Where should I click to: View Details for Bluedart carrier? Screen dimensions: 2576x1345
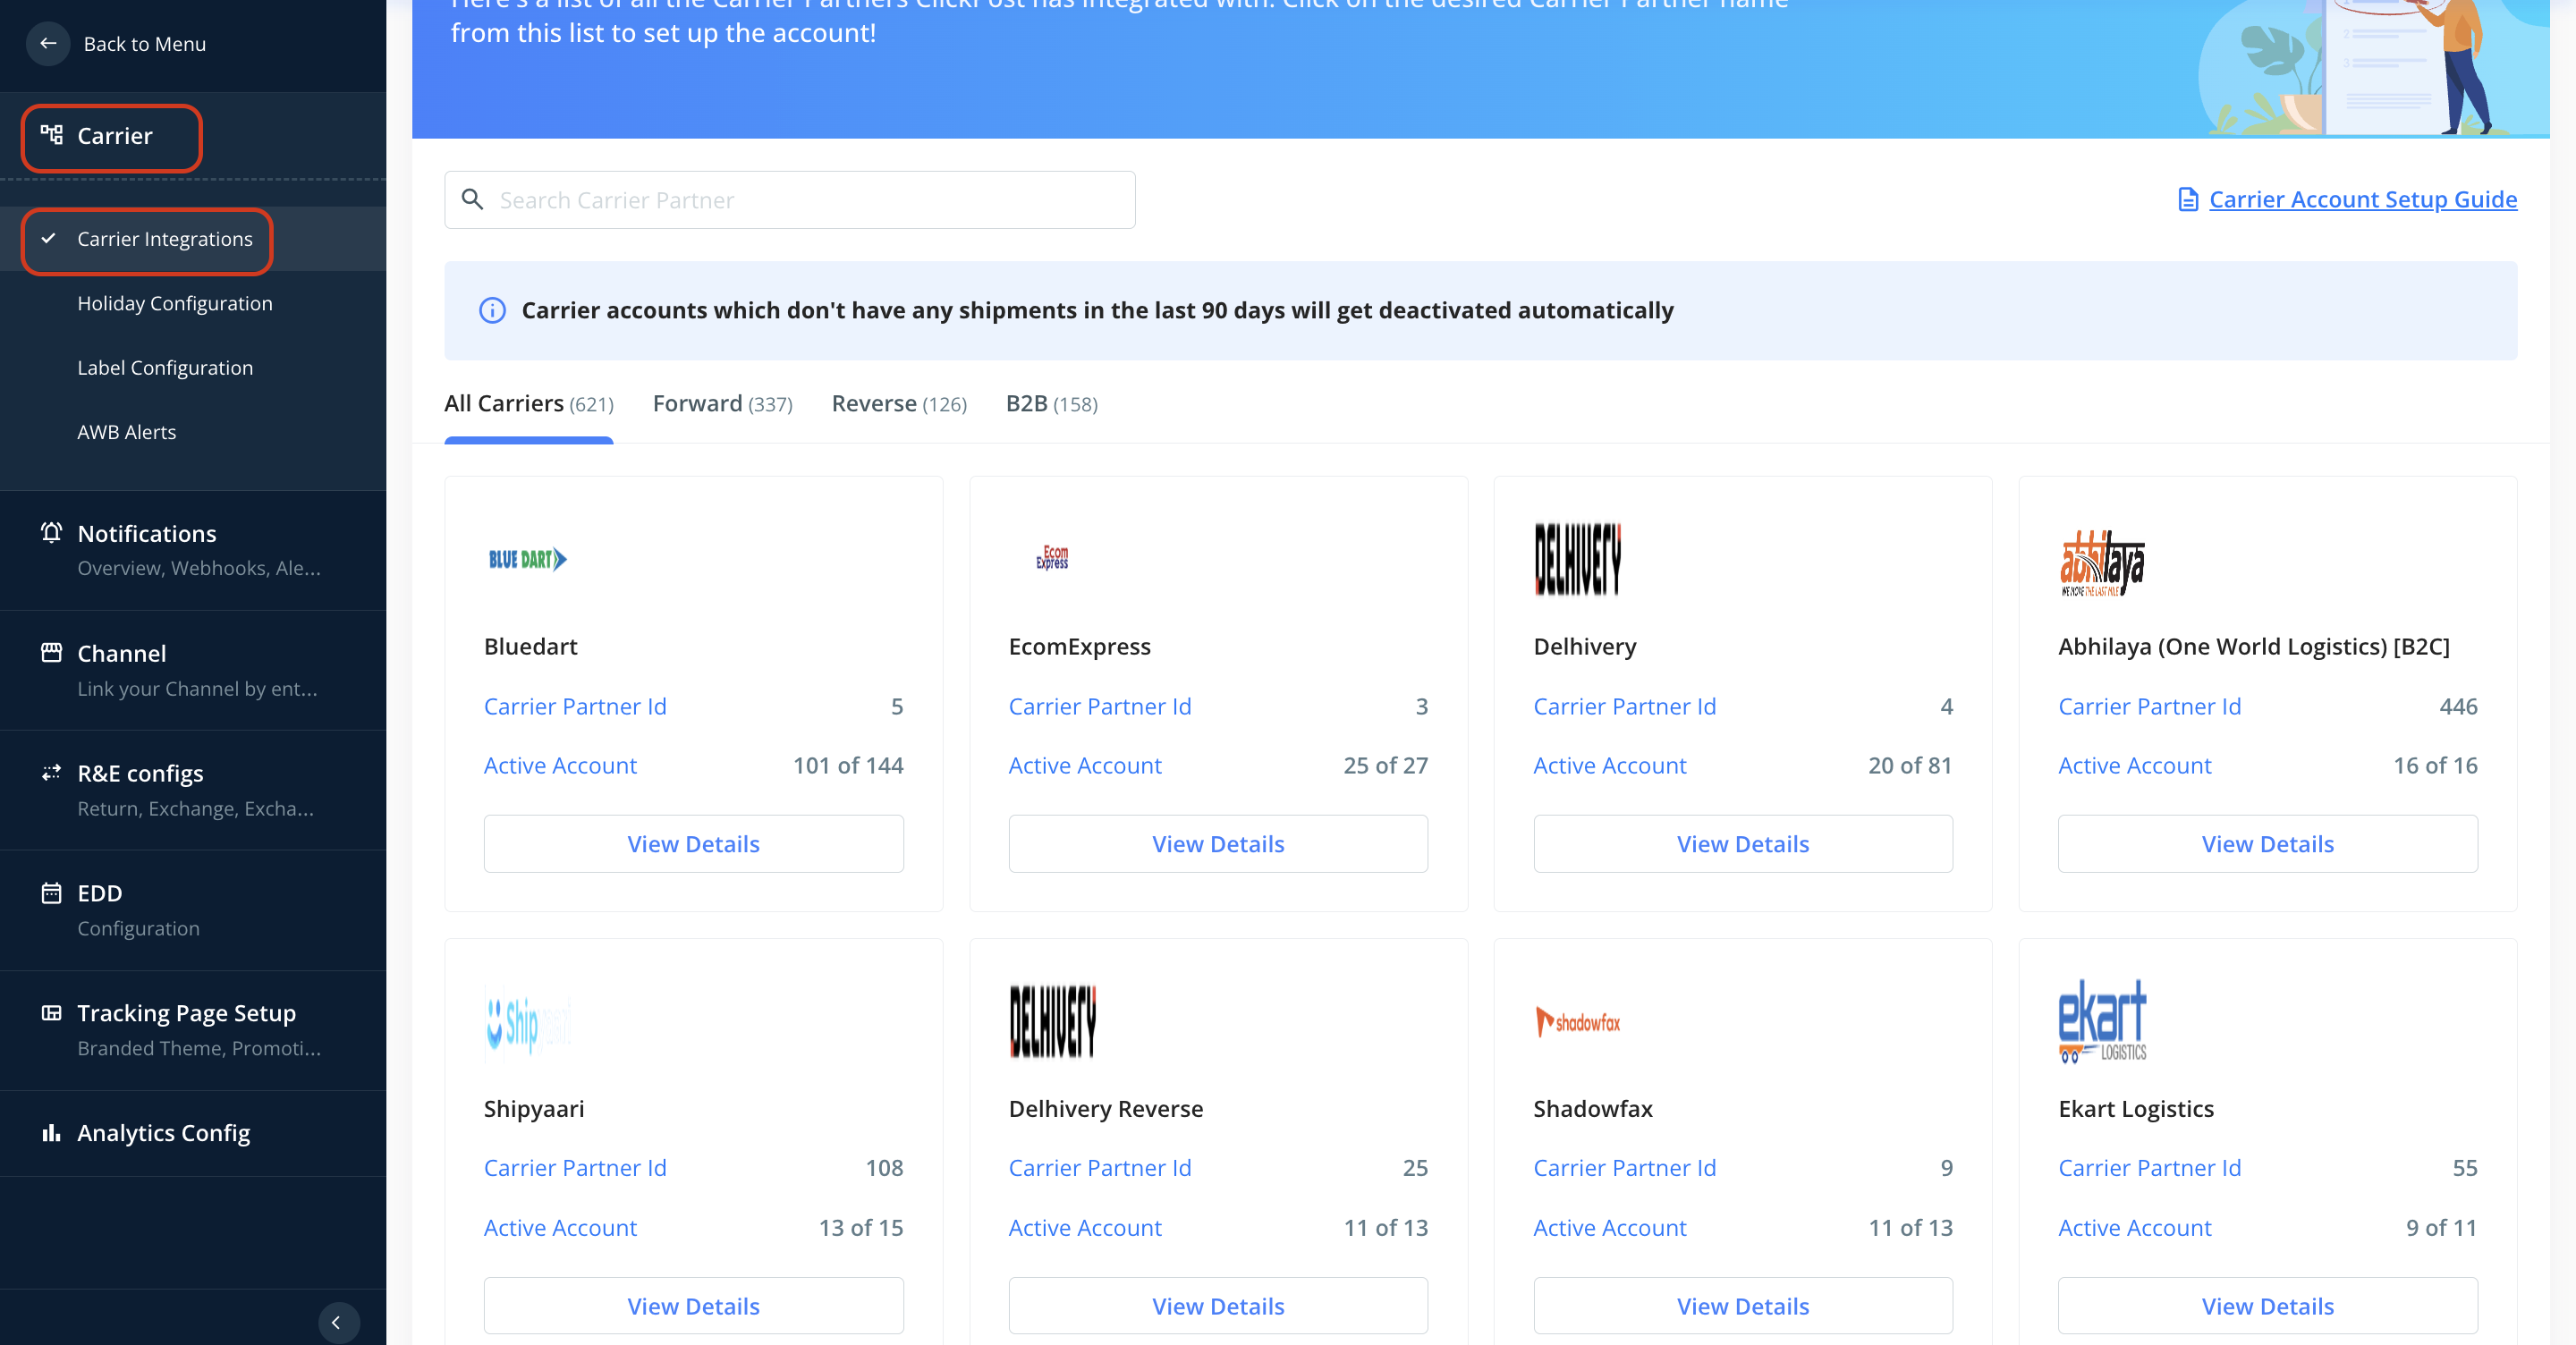point(693,843)
